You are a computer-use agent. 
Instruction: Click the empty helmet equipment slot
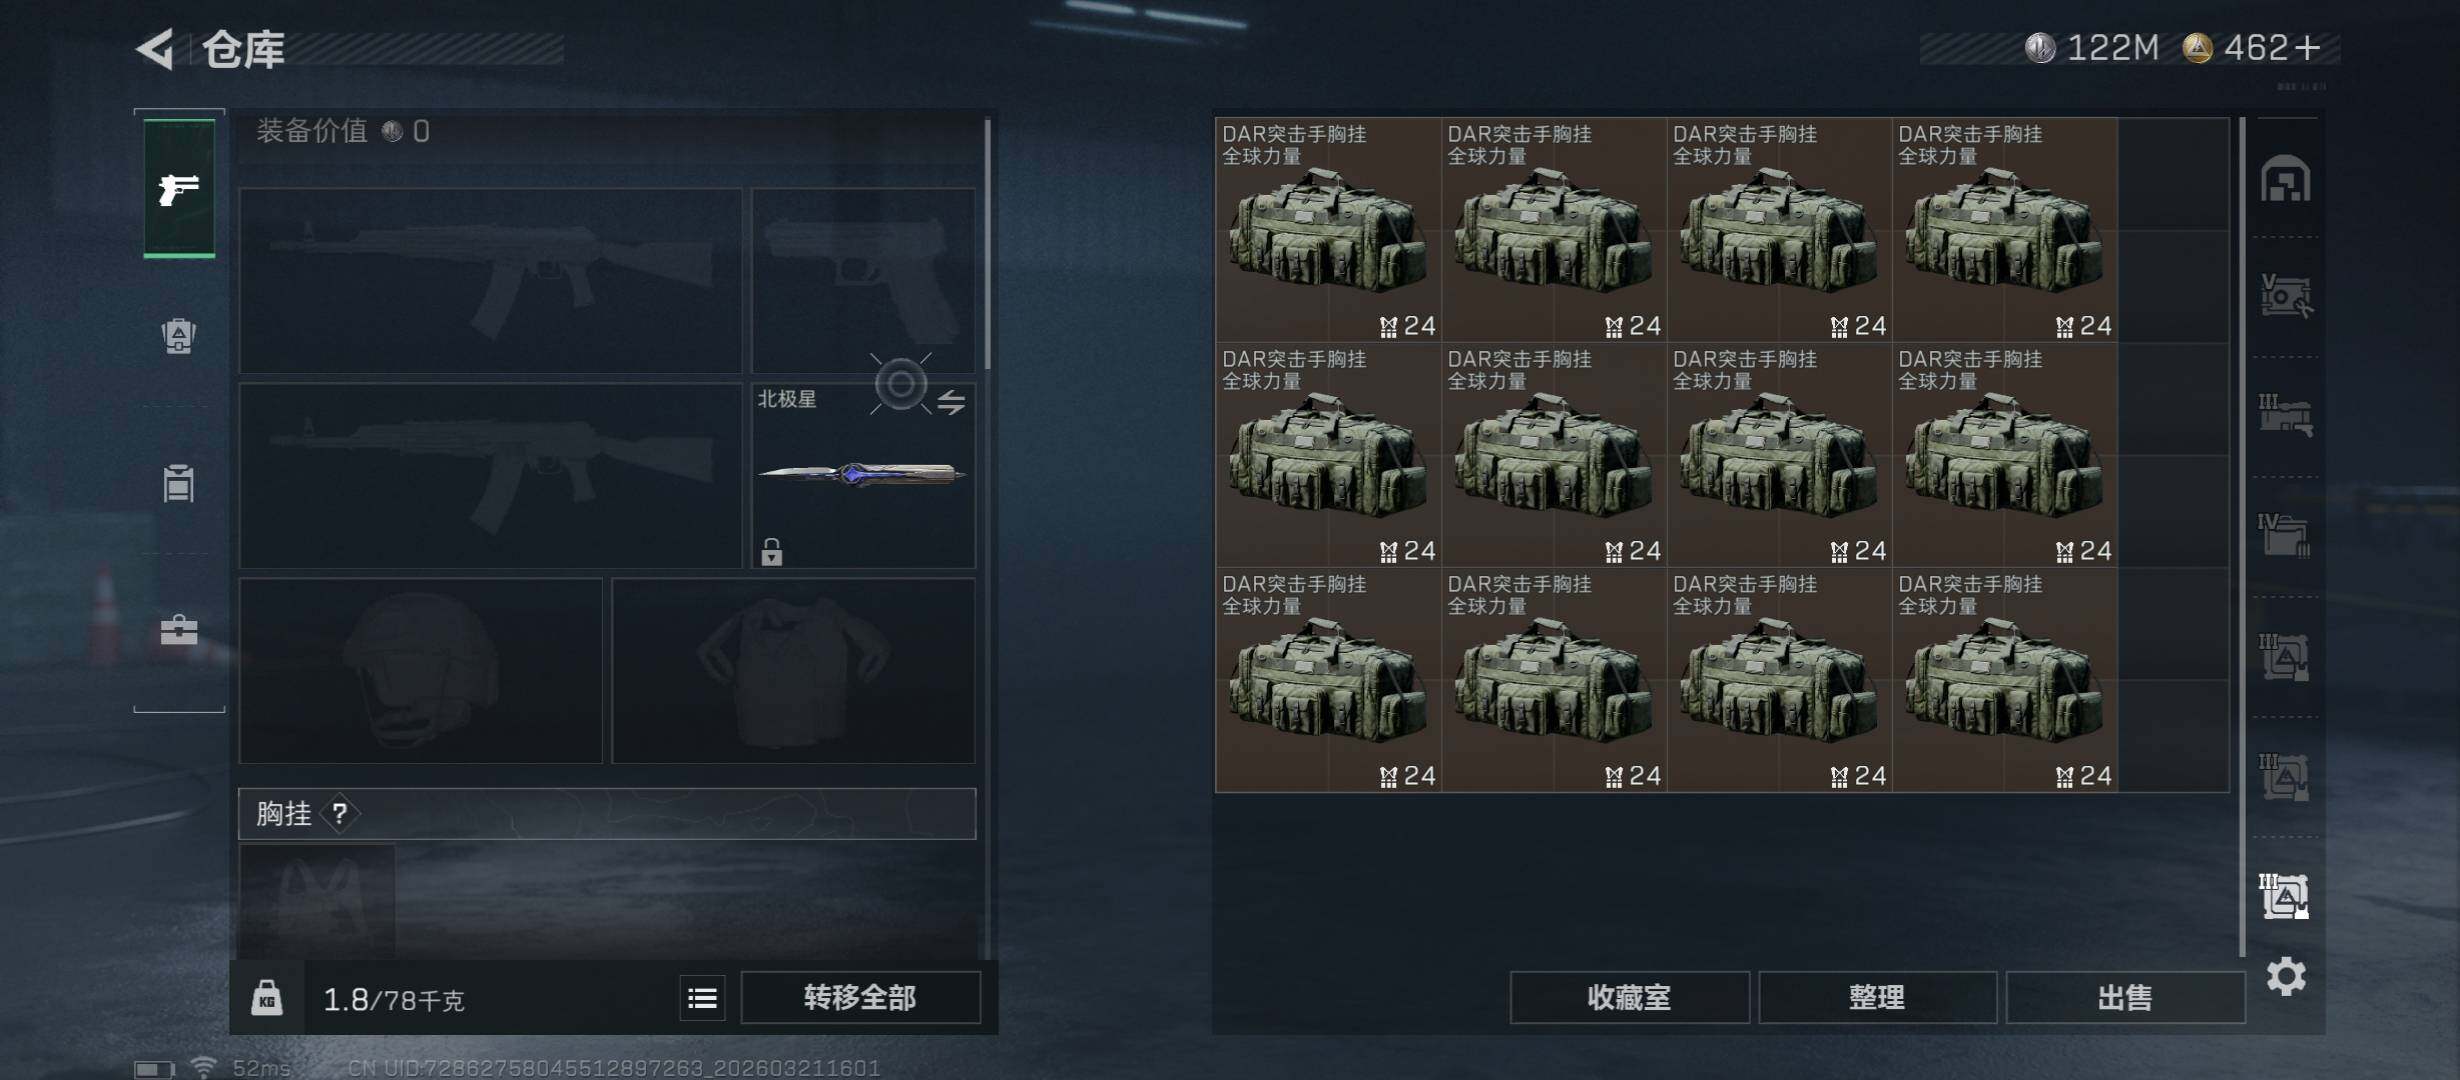pyautogui.click(x=421, y=671)
